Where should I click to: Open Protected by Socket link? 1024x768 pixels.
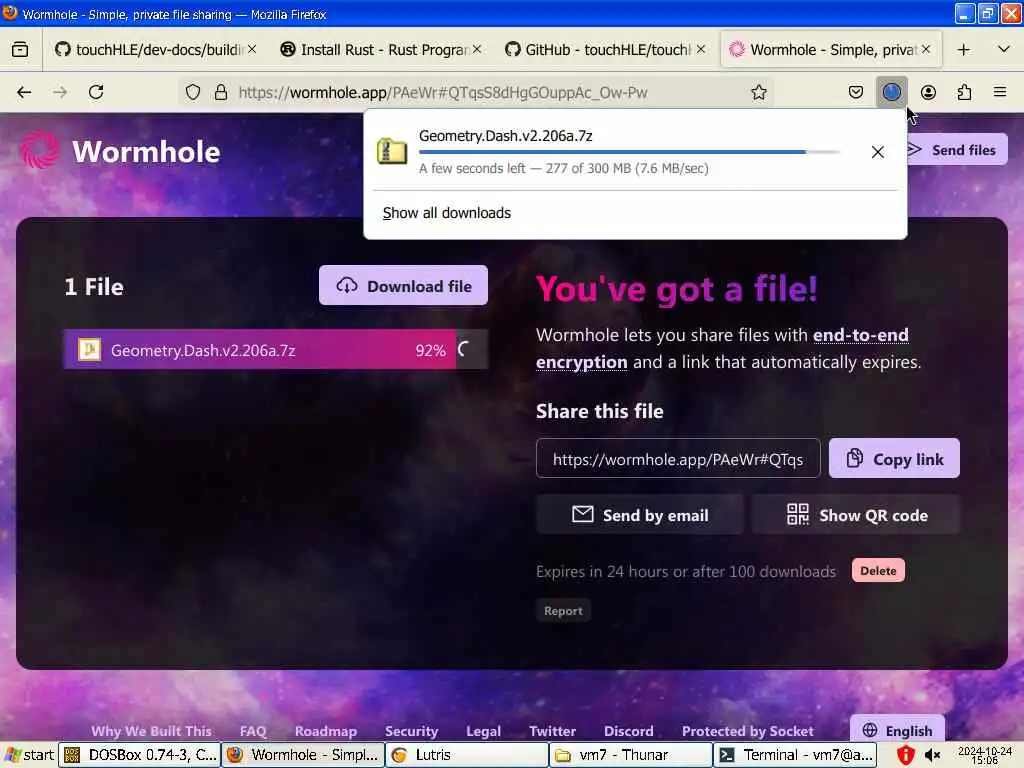click(x=748, y=731)
